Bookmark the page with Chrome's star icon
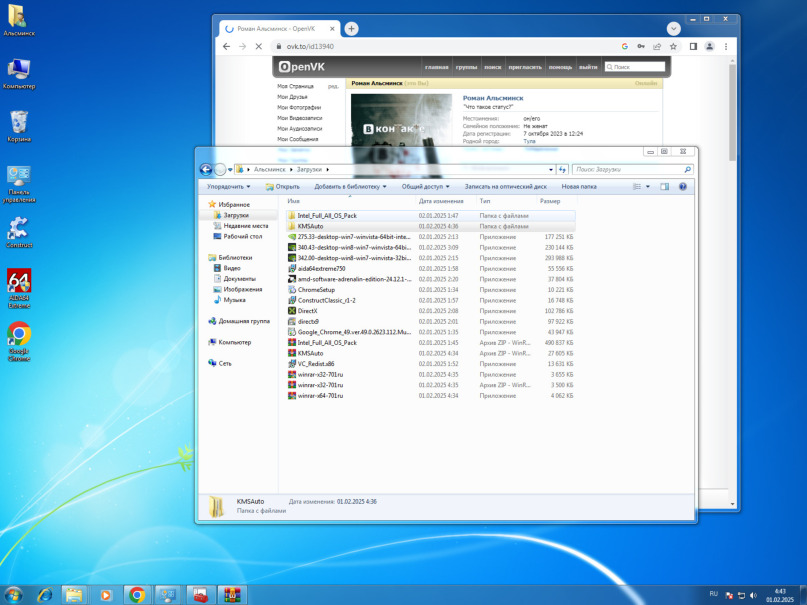Screen dimensions: 807x605 click(674, 46)
